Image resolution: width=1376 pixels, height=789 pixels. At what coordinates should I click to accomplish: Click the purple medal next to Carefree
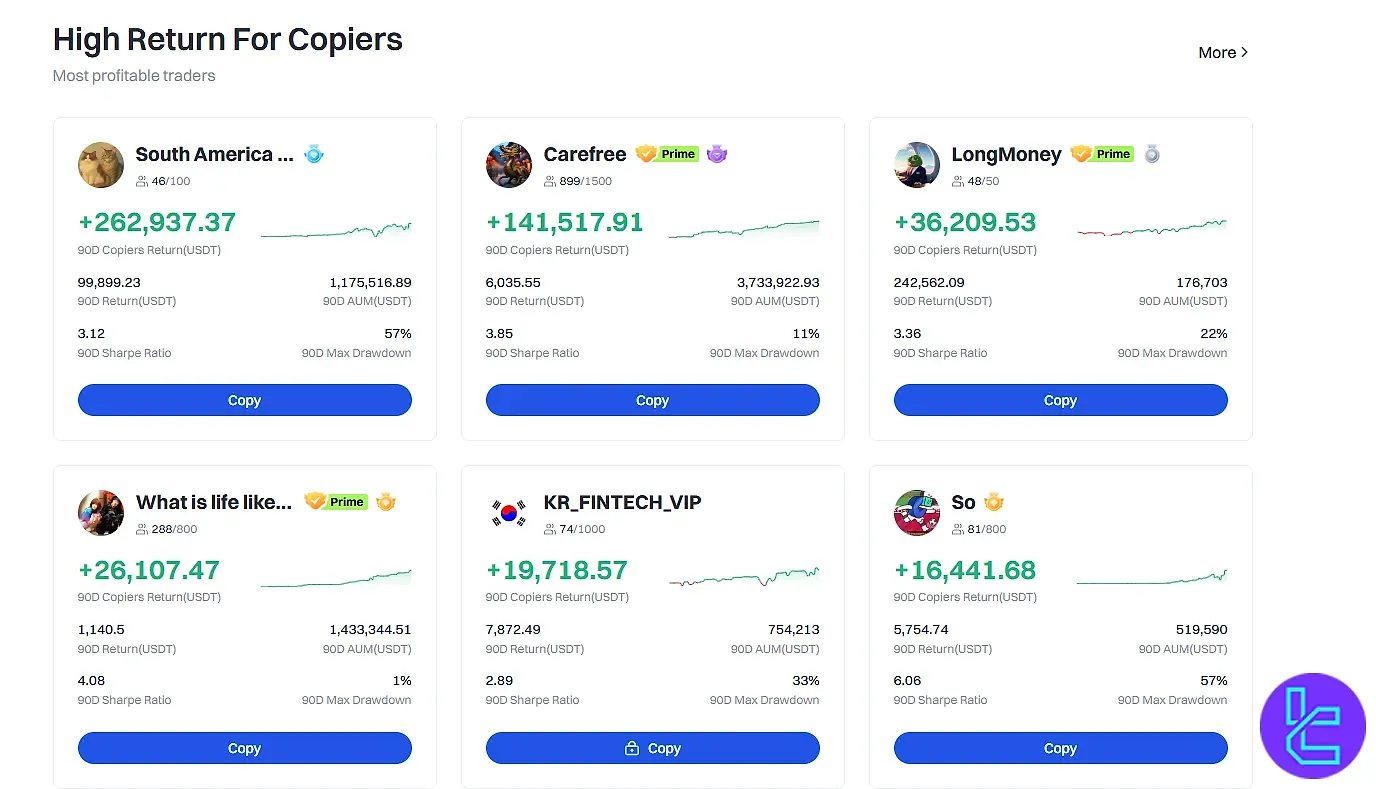(x=716, y=154)
